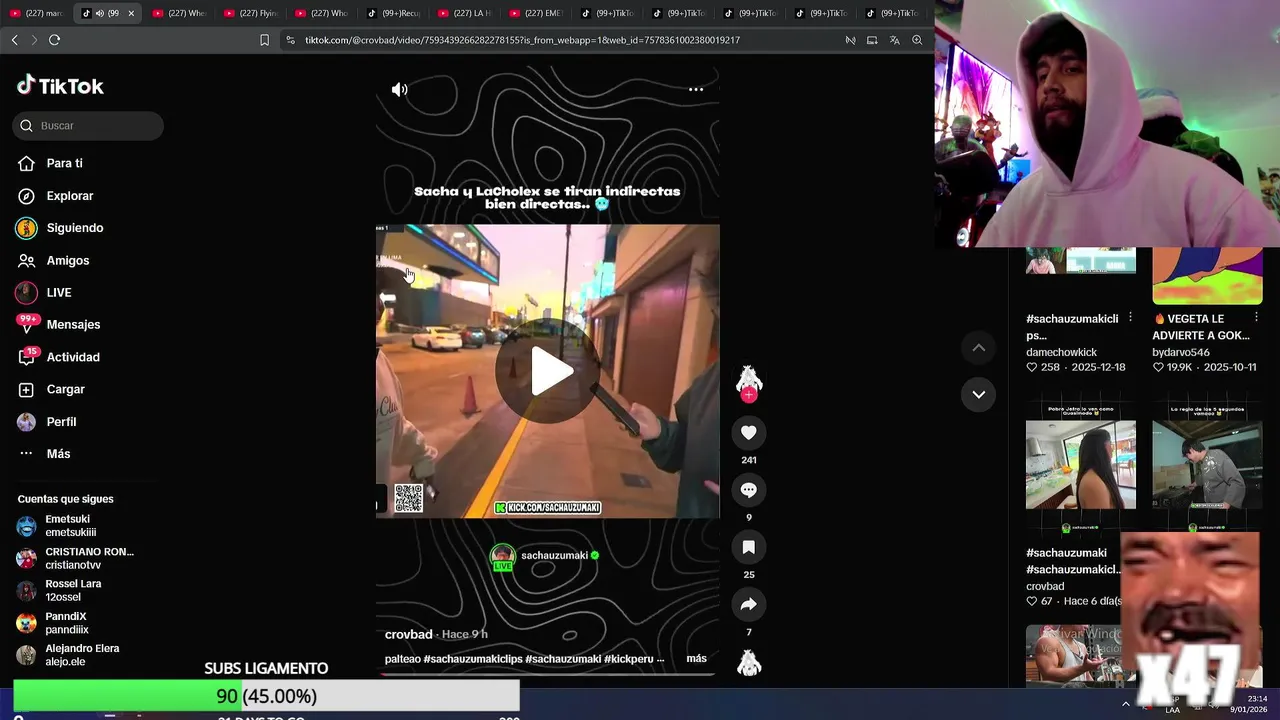Click the crovbad username under the video
1280x720 pixels.
coord(408,634)
